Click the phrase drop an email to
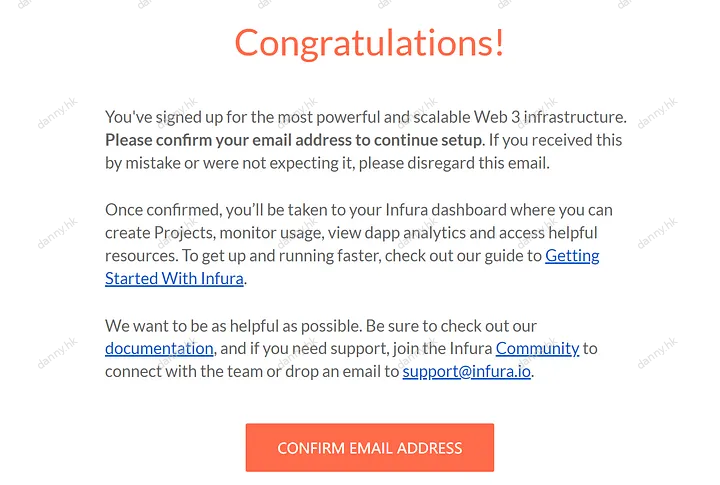 point(342,372)
